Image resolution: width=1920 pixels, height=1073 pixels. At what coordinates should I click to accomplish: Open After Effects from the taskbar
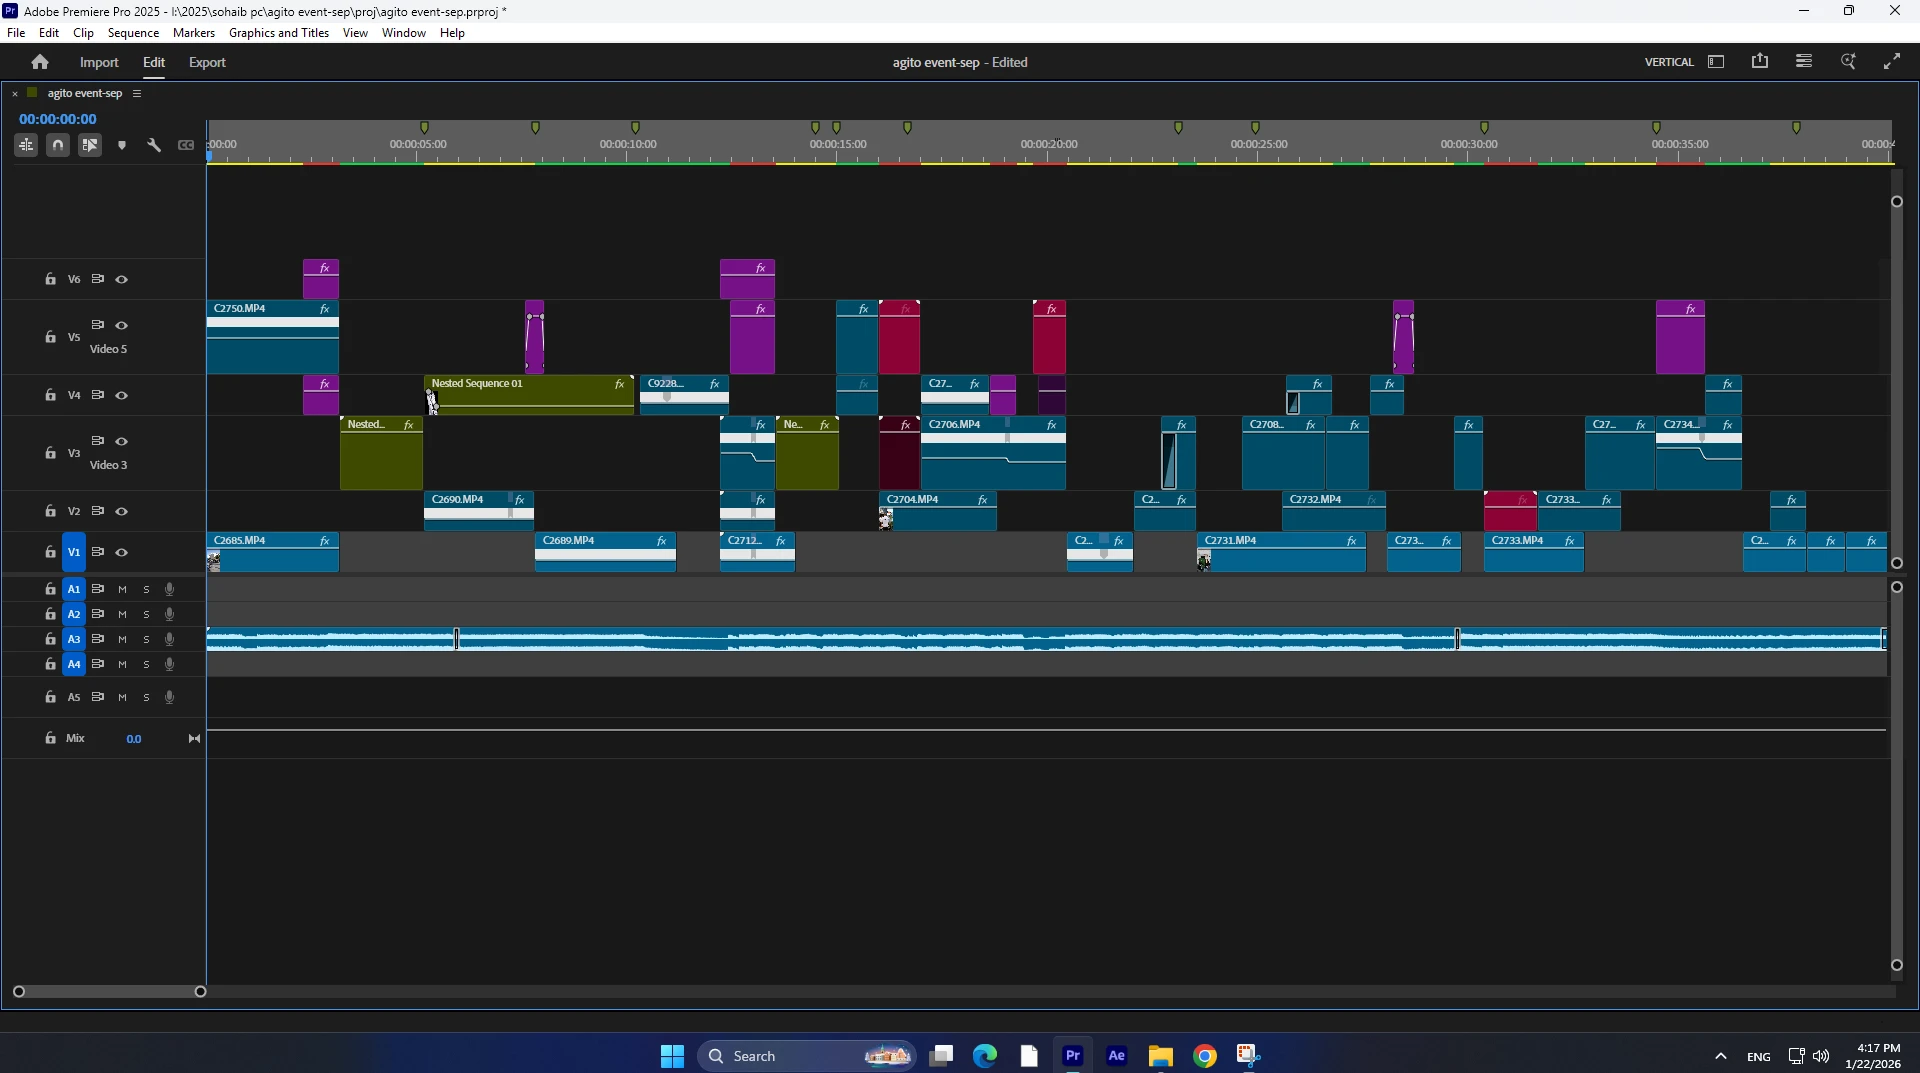point(1117,1056)
